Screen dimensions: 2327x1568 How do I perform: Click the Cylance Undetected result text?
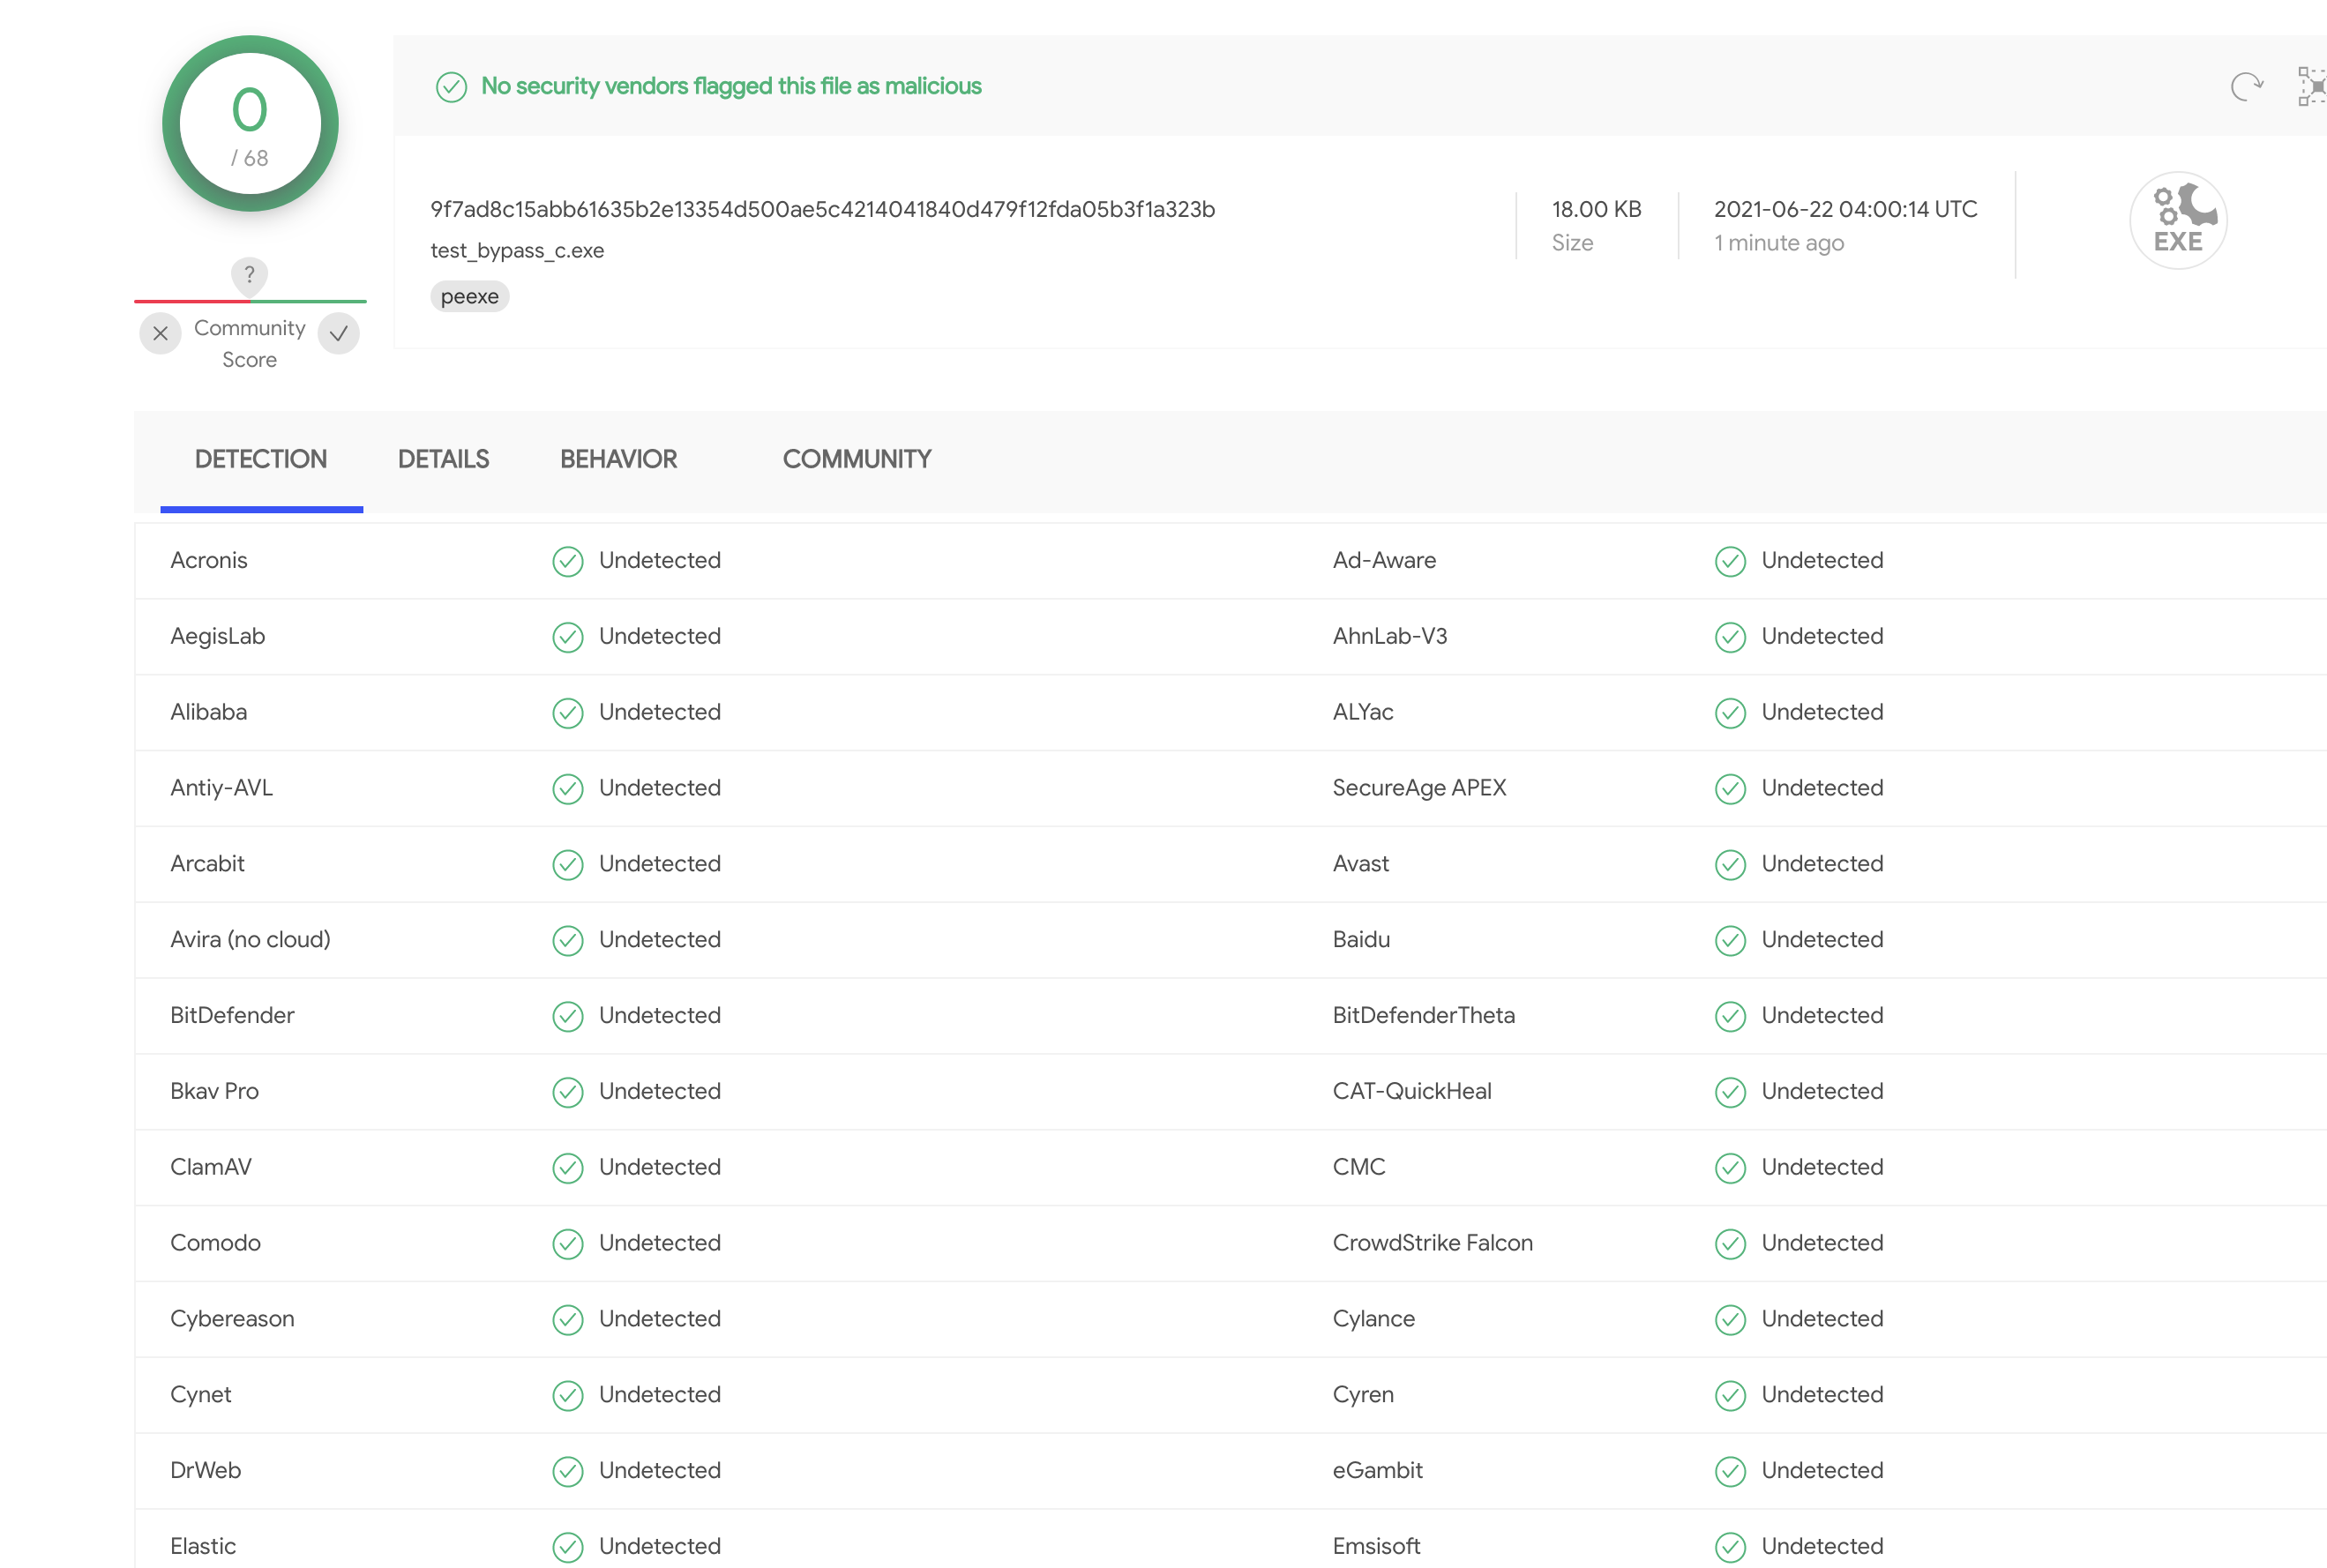coord(1822,1319)
